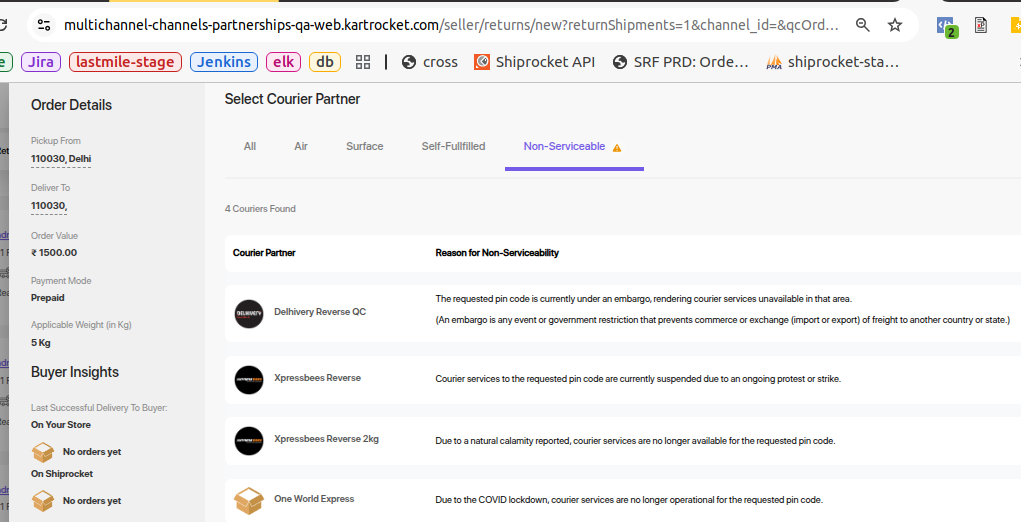Open the Self-Fullfilled tab

[x=453, y=146]
